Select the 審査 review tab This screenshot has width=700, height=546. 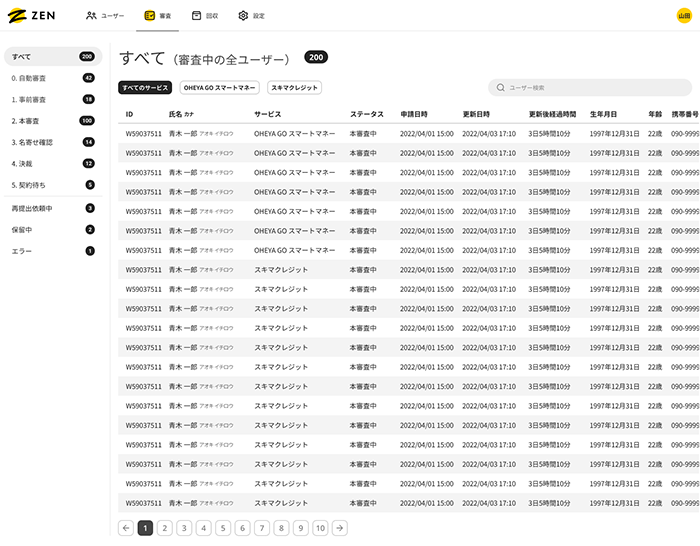(x=157, y=16)
